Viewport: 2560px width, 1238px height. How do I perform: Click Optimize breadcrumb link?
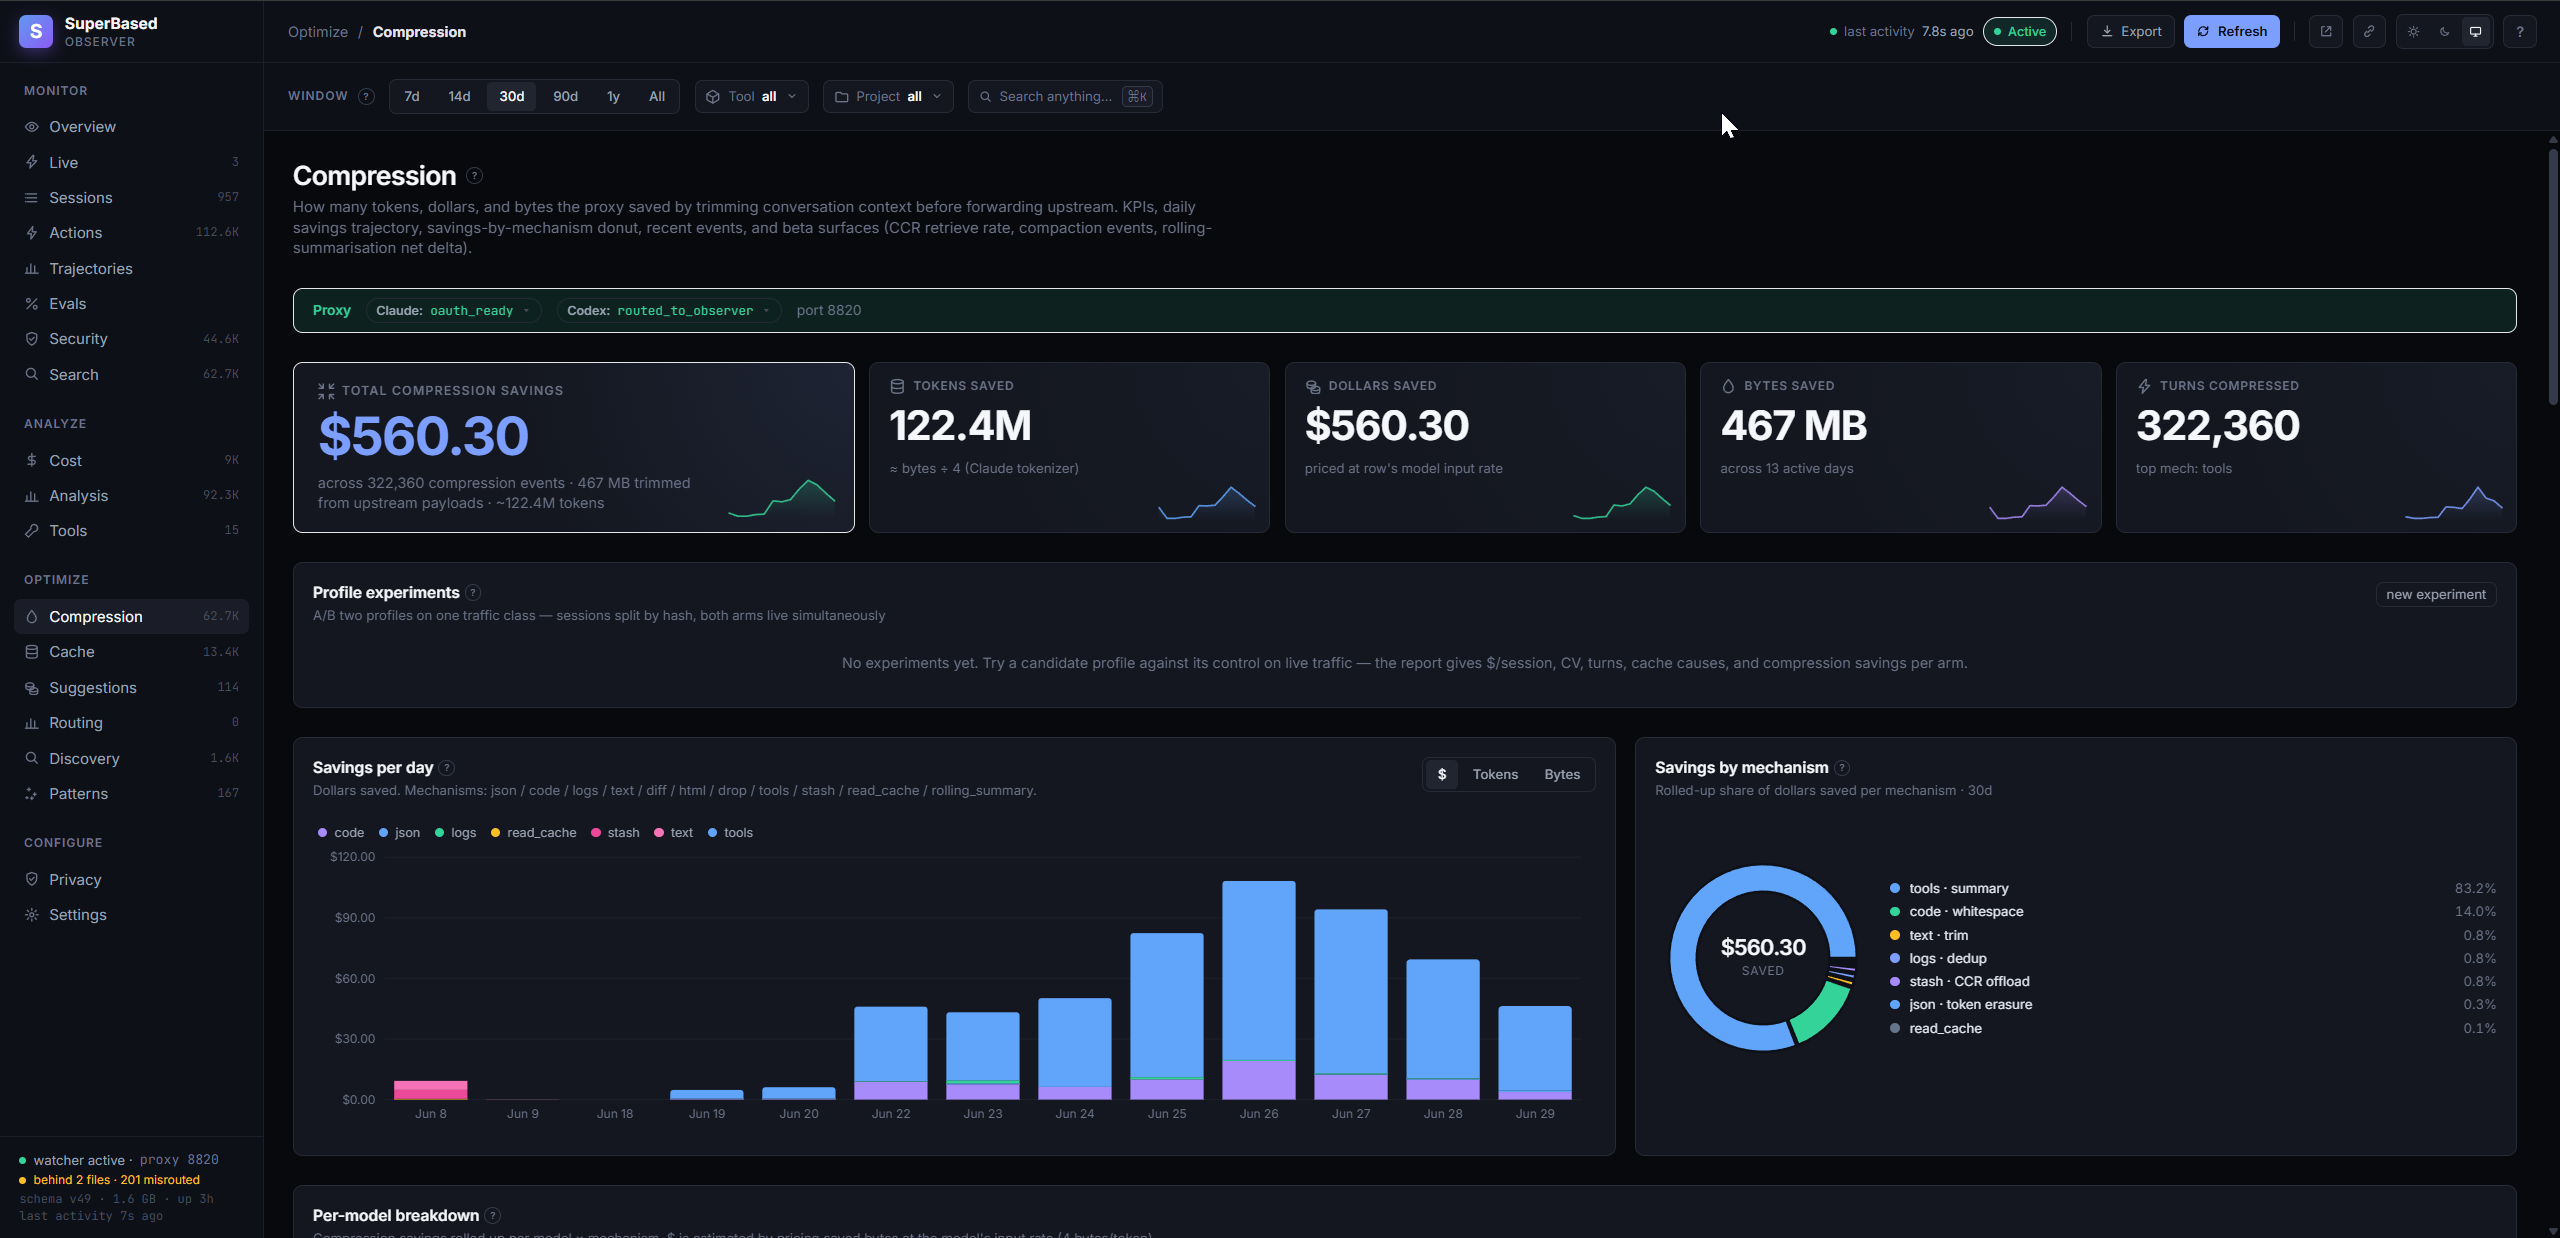(x=318, y=32)
